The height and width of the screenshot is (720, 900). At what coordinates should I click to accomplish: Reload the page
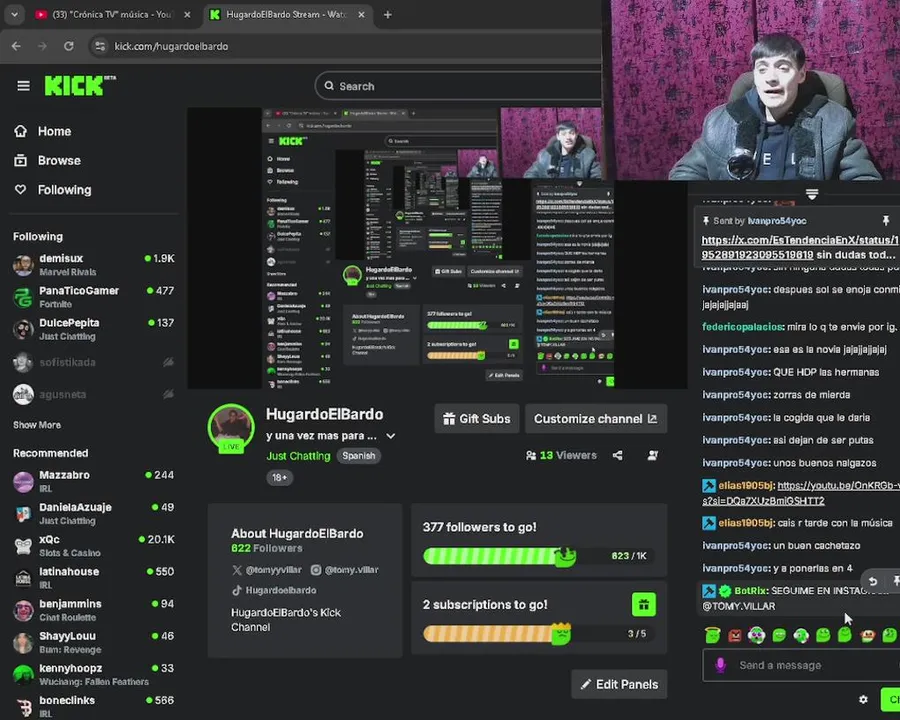click(x=69, y=46)
